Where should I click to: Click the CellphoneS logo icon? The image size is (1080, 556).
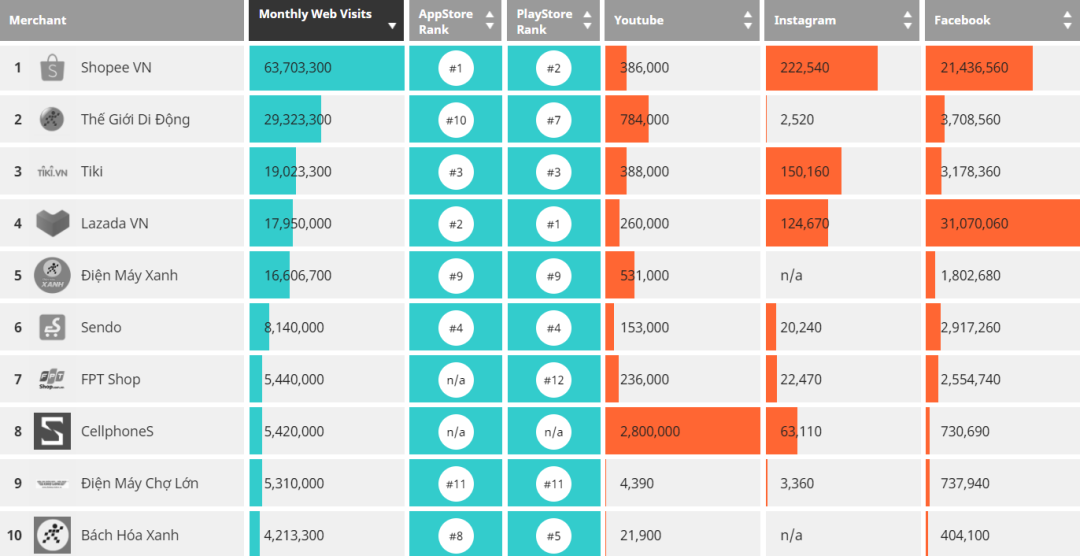52,431
